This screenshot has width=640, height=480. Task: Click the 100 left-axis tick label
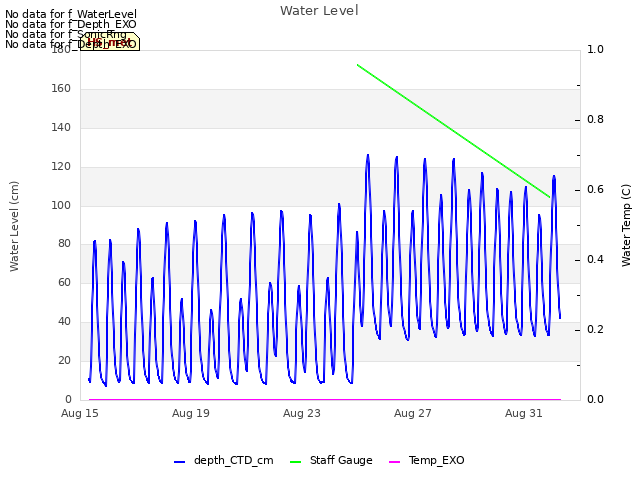pyautogui.click(x=61, y=205)
